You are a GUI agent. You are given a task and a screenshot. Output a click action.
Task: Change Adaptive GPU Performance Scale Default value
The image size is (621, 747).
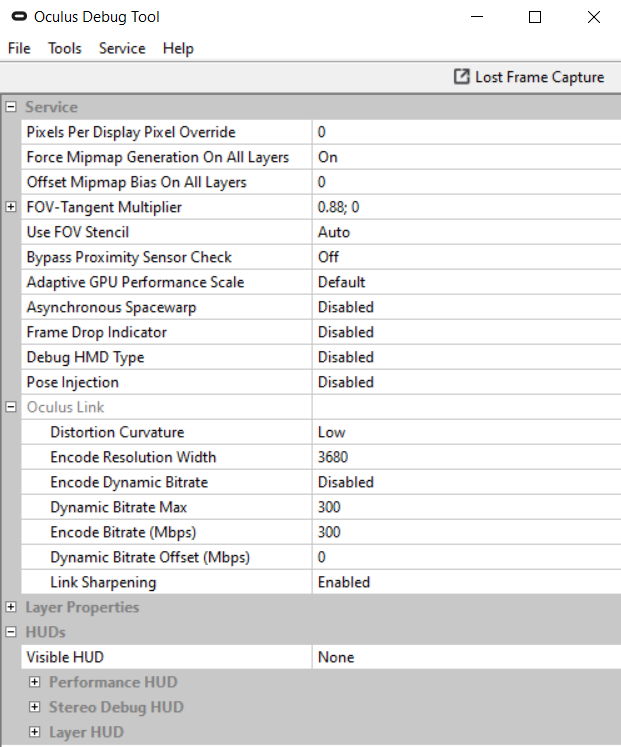[x=467, y=282]
